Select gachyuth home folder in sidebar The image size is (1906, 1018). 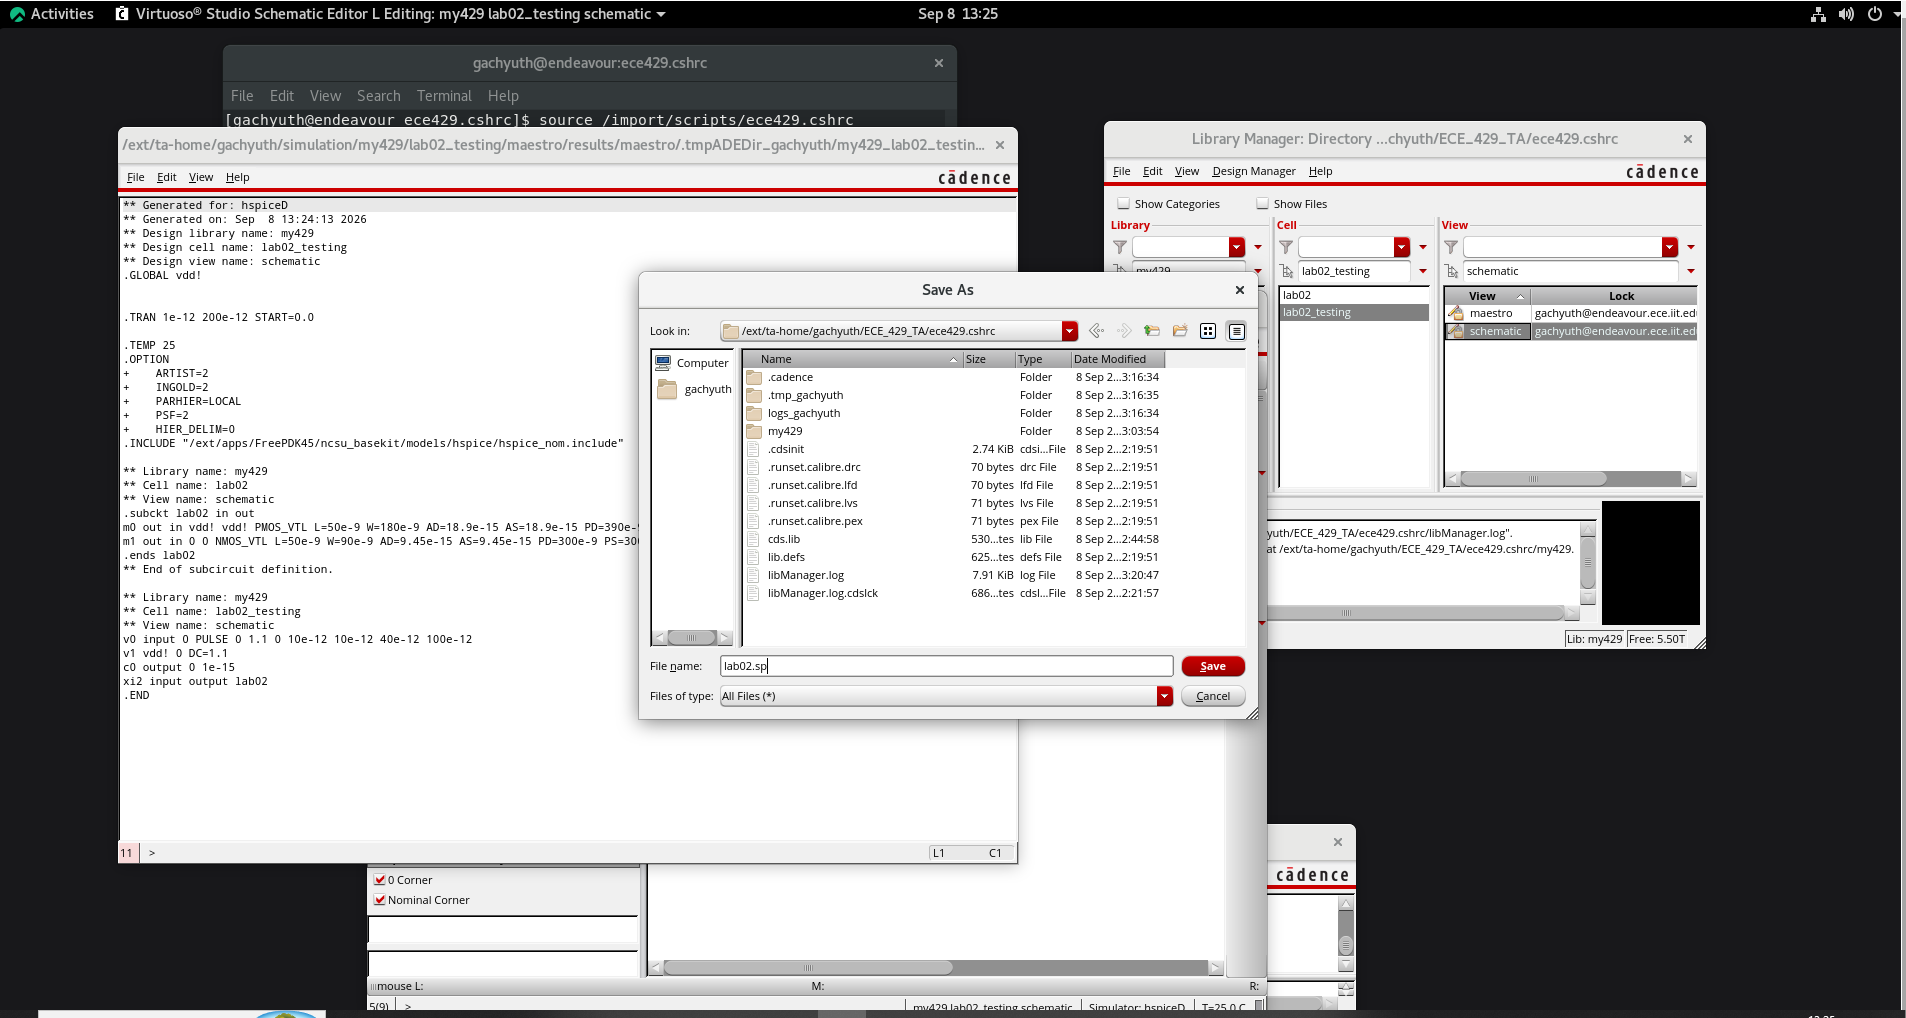tap(695, 389)
